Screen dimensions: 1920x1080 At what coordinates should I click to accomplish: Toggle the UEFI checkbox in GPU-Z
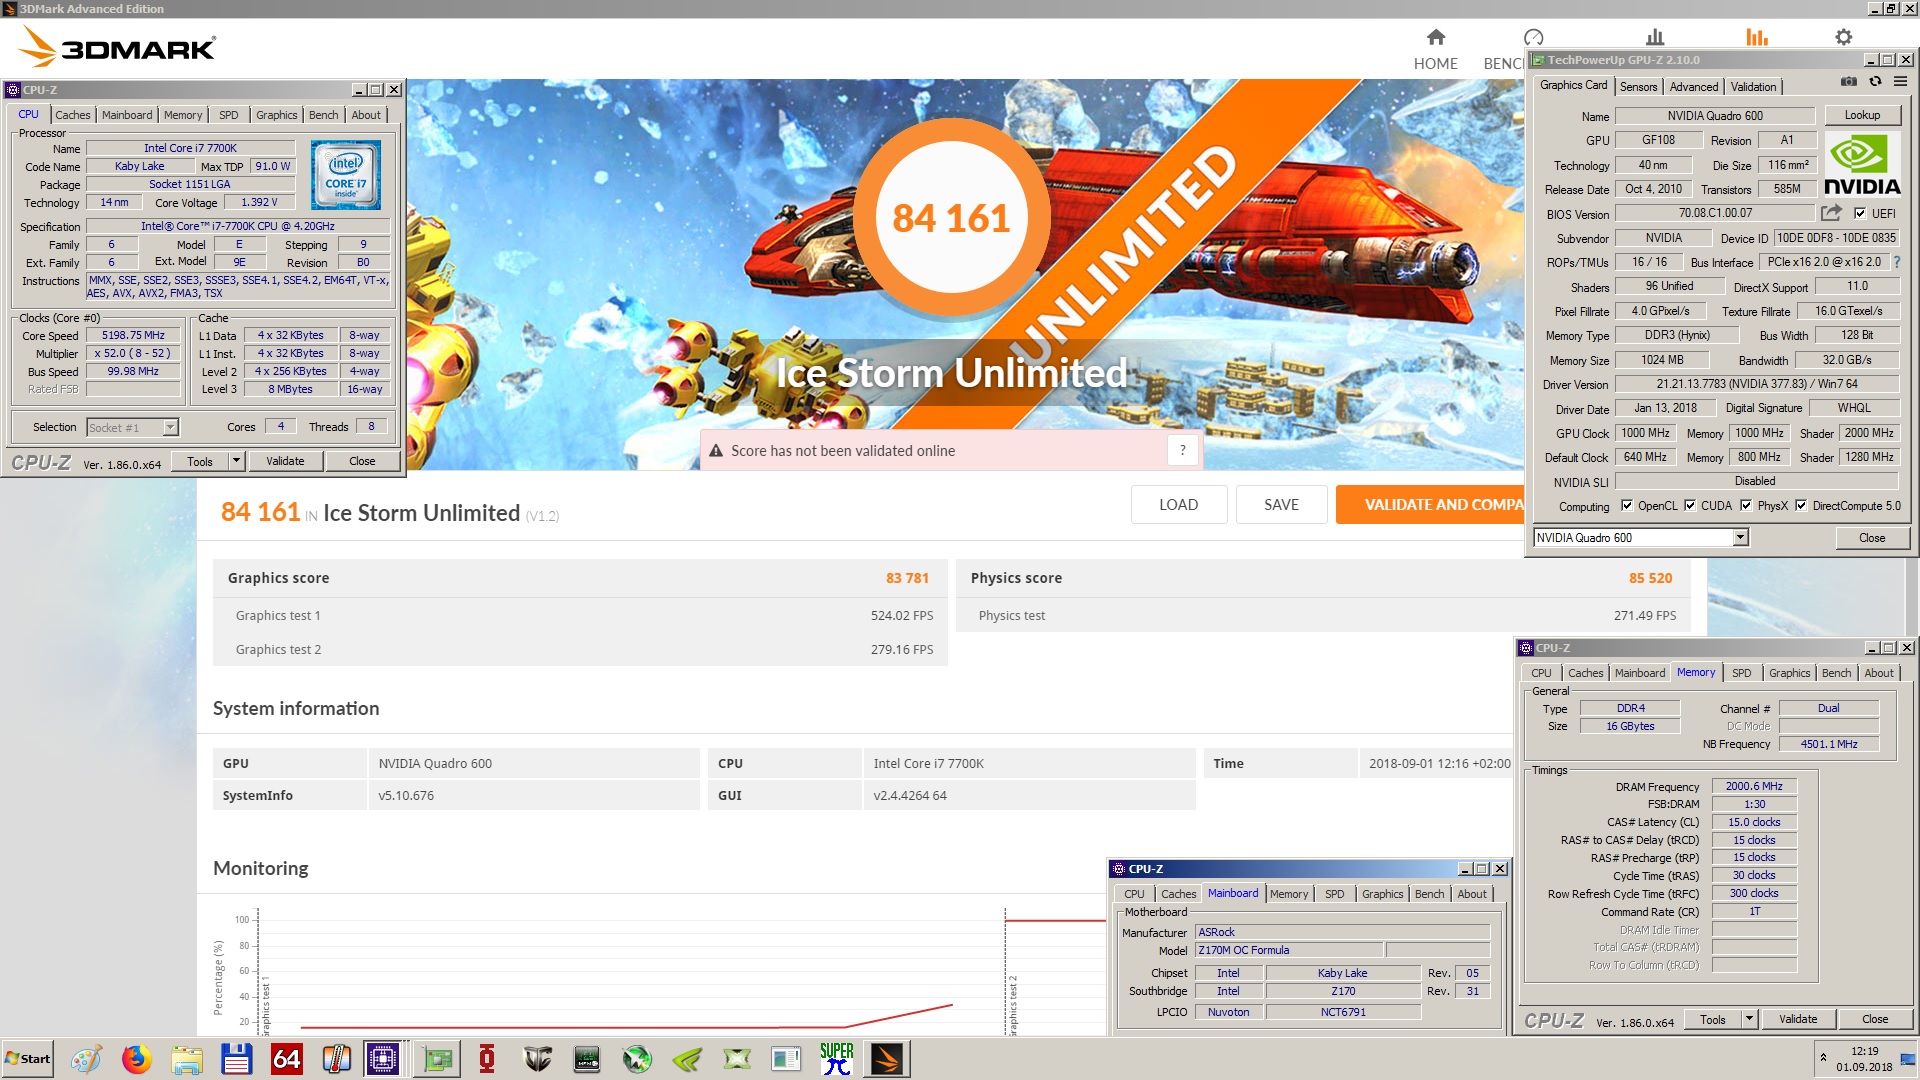pyautogui.click(x=1860, y=213)
